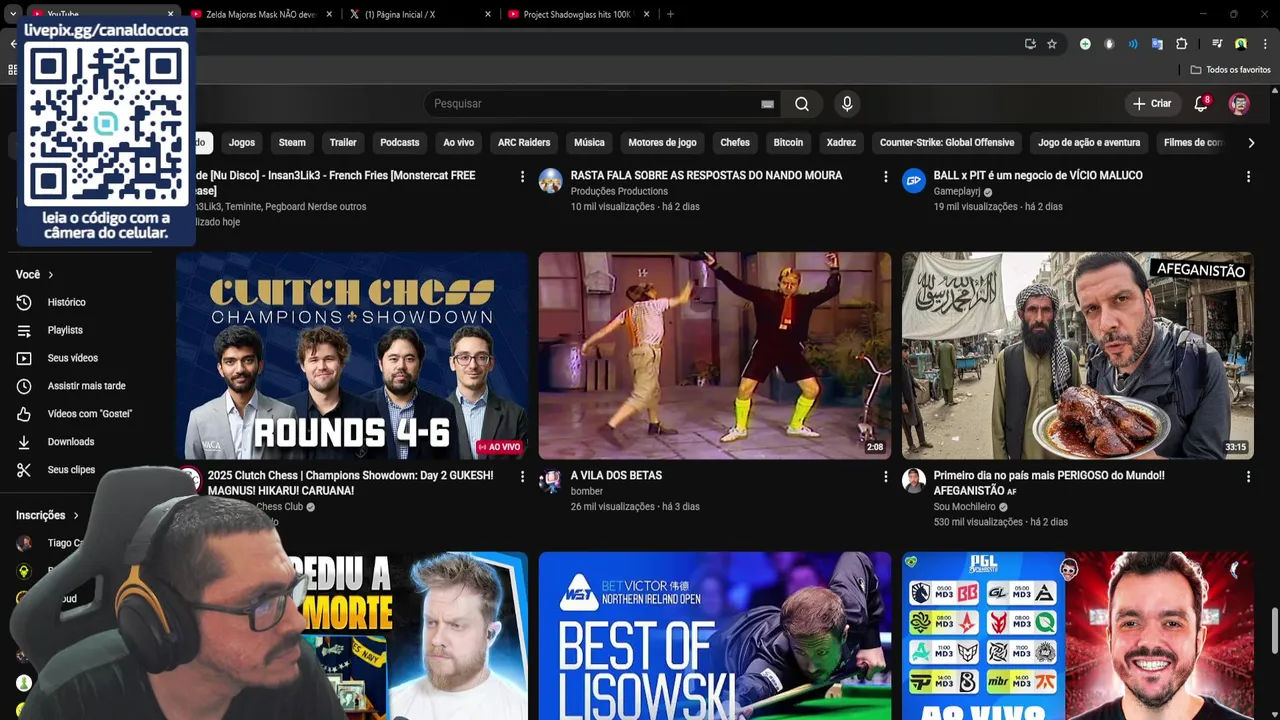Open Sou Mochileiro channel avatar
This screenshot has height=720, width=1280.
click(914, 480)
